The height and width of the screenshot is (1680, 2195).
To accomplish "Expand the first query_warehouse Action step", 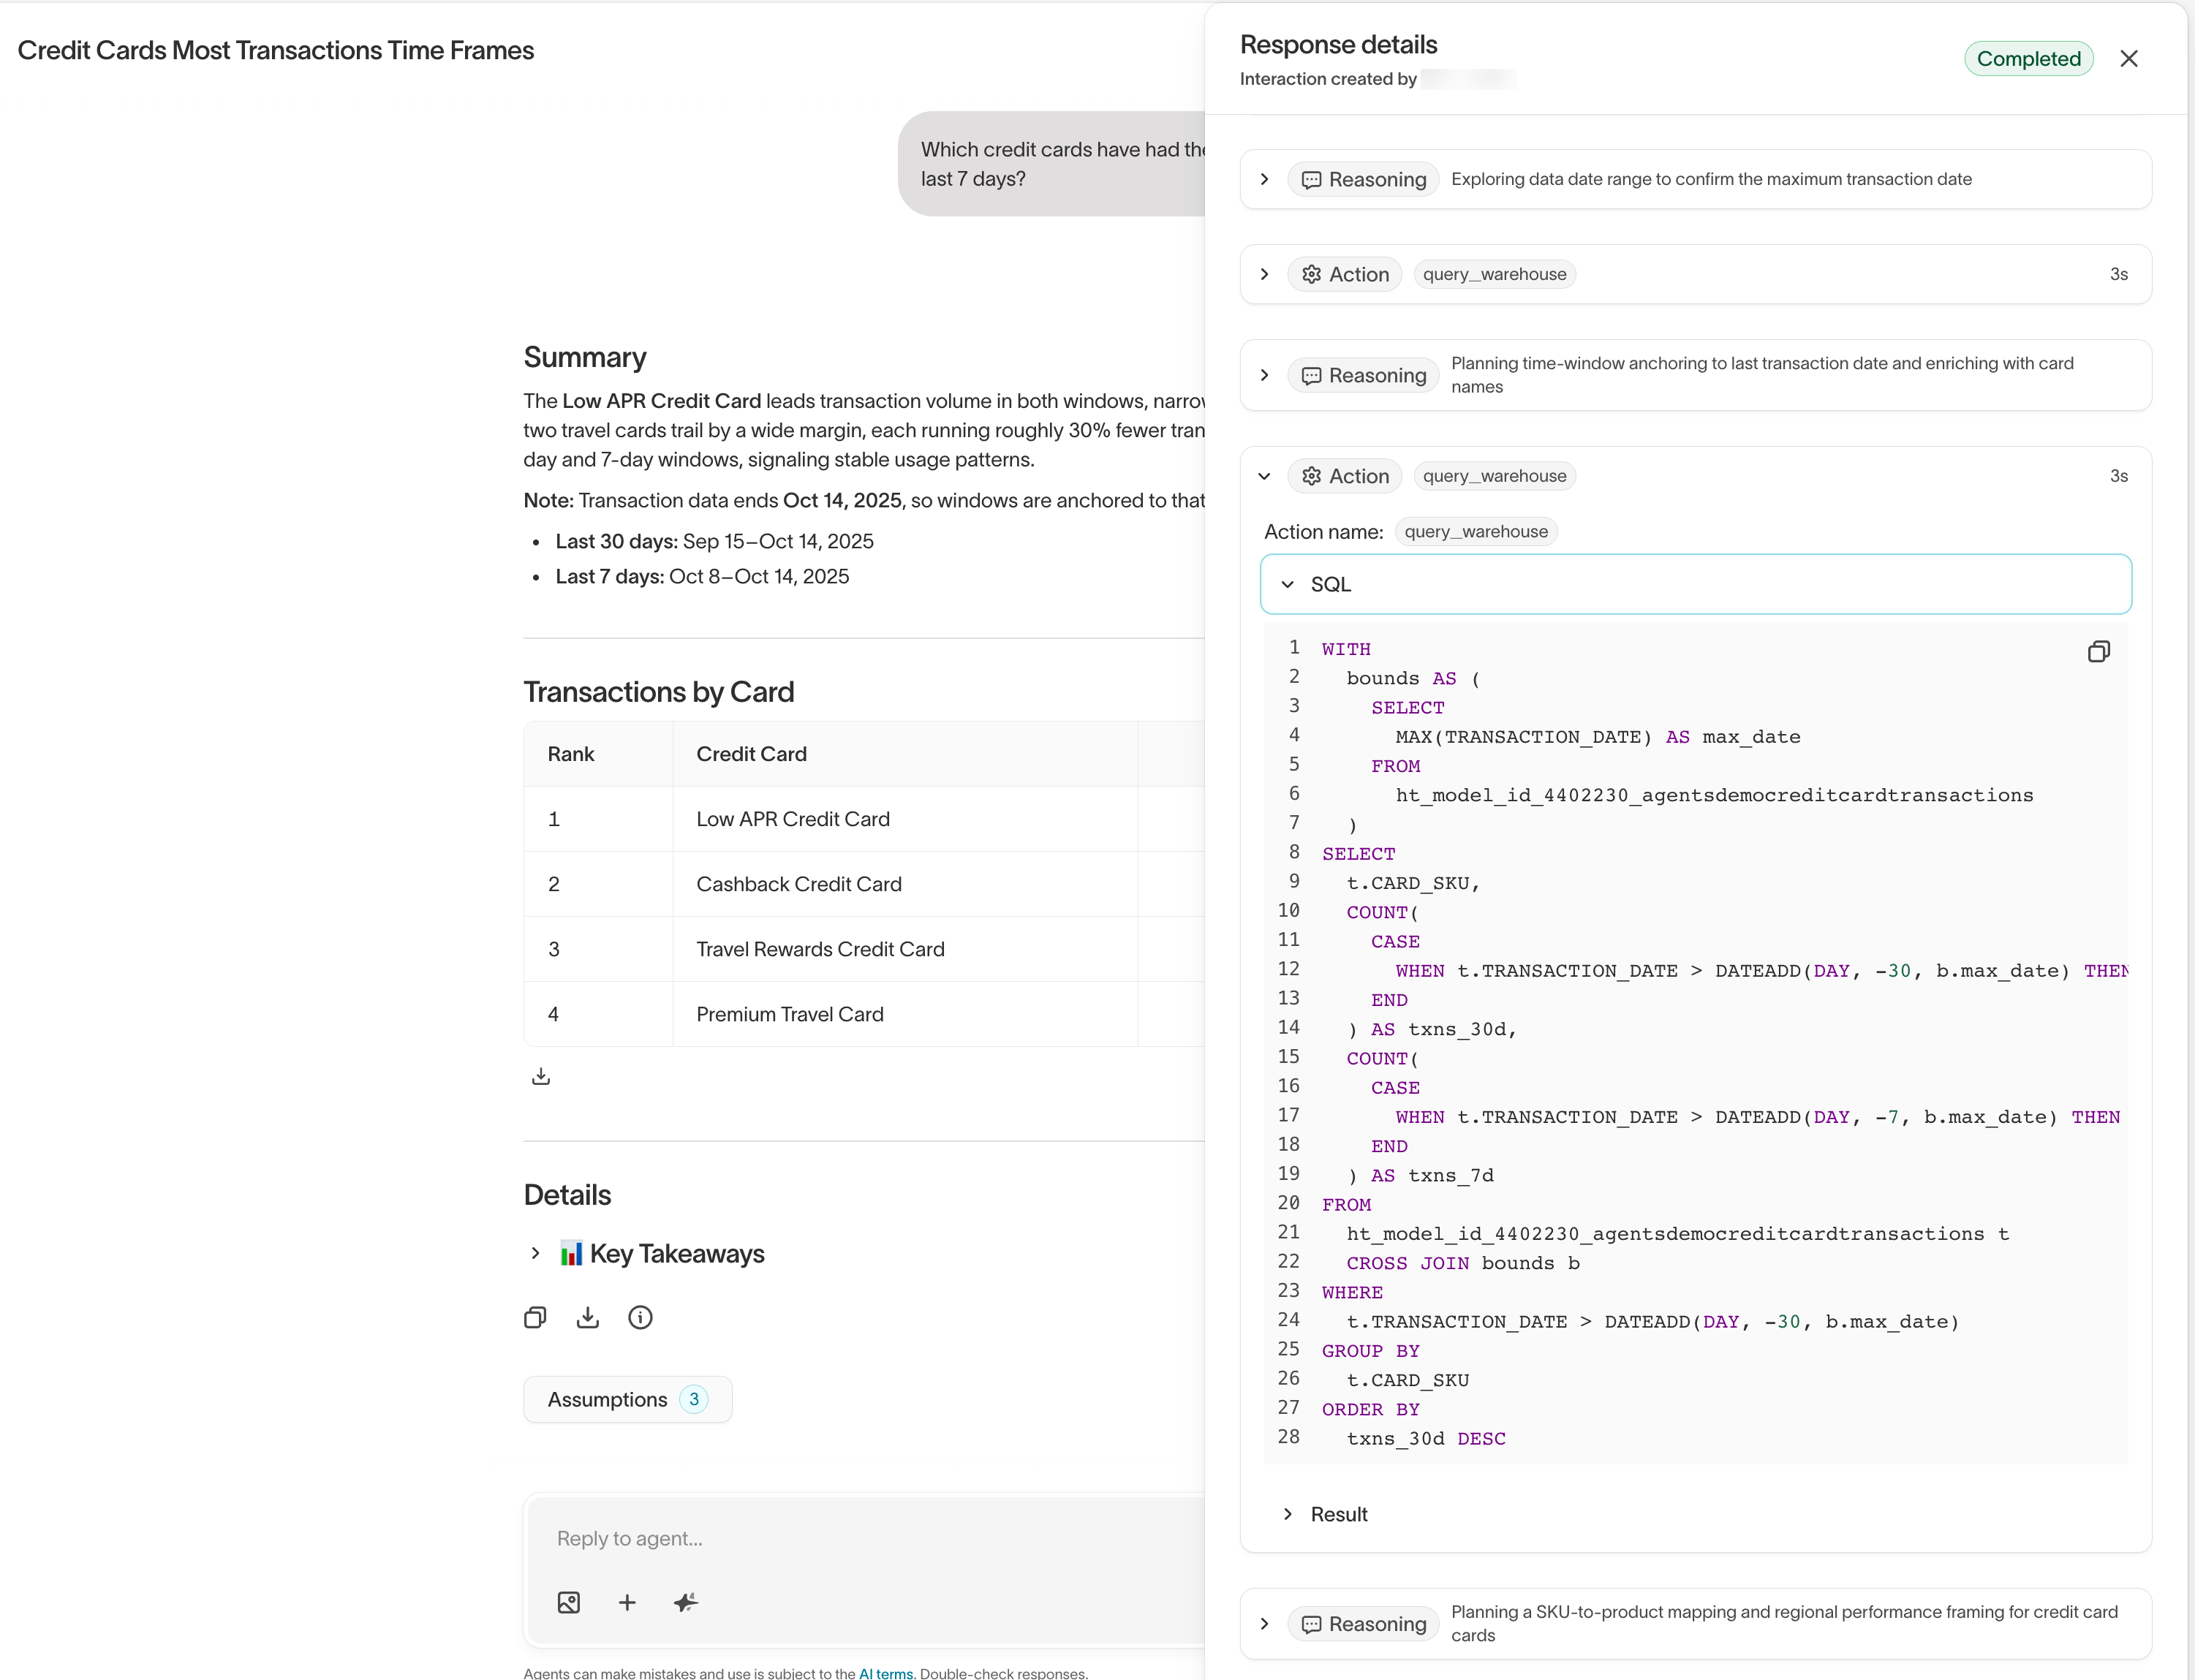I will pyautogui.click(x=1264, y=274).
